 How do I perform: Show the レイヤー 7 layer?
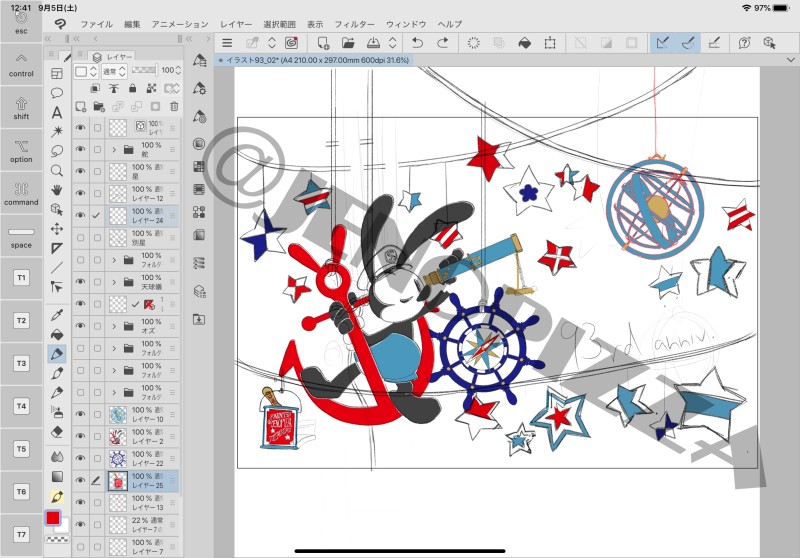(81, 547)
